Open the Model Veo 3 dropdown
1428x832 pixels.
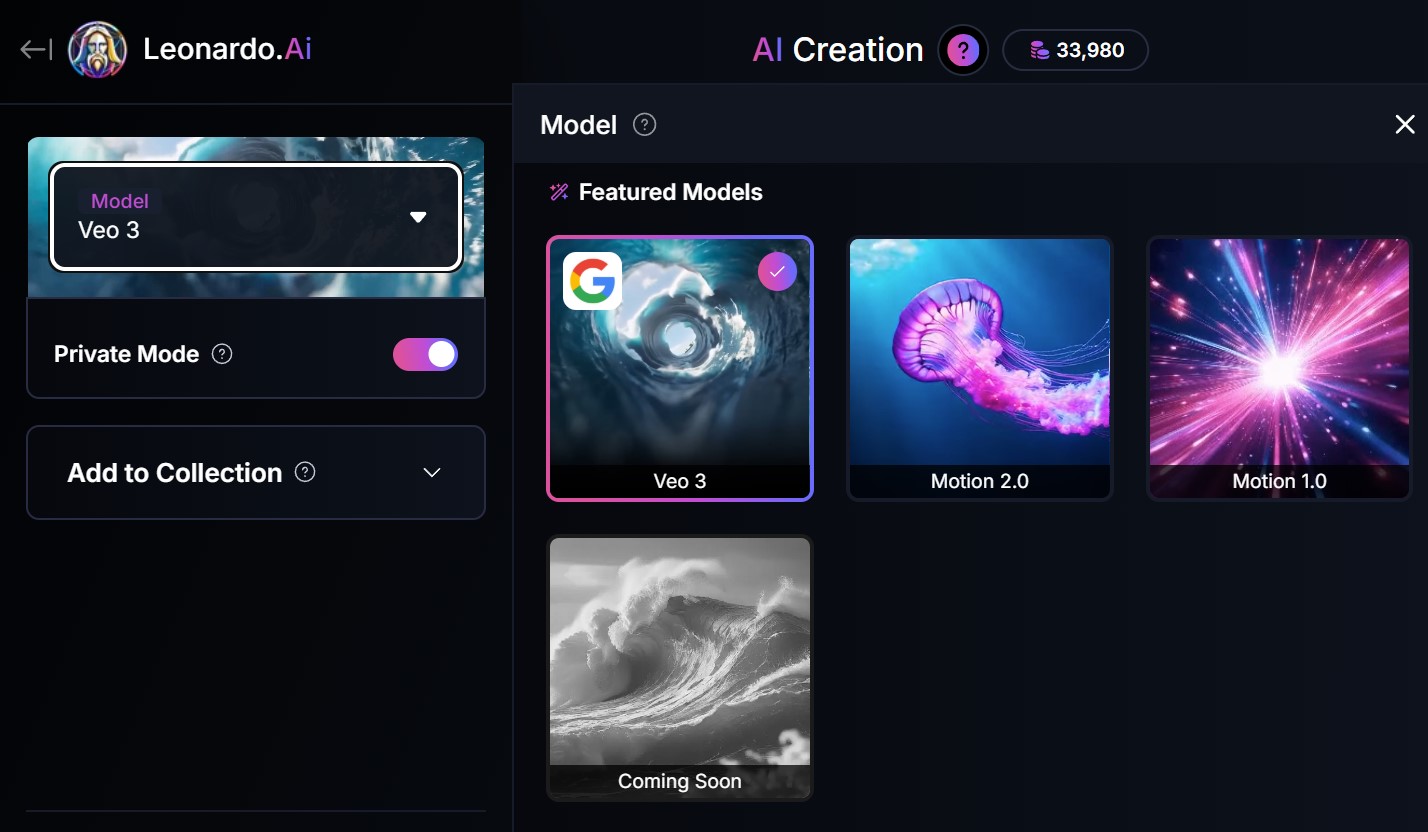click(x=256, y=216)
